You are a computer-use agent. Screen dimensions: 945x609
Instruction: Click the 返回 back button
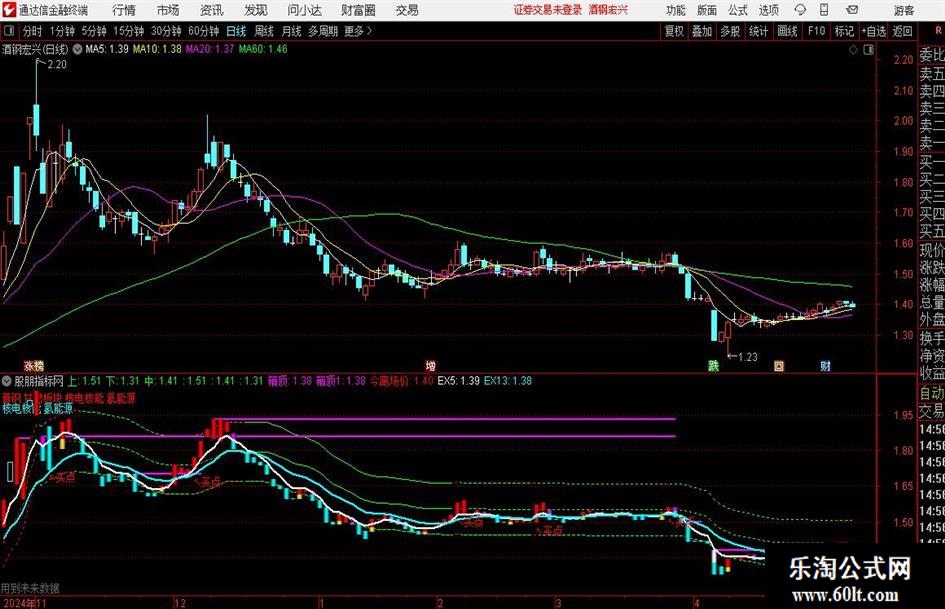coord(902,31)
